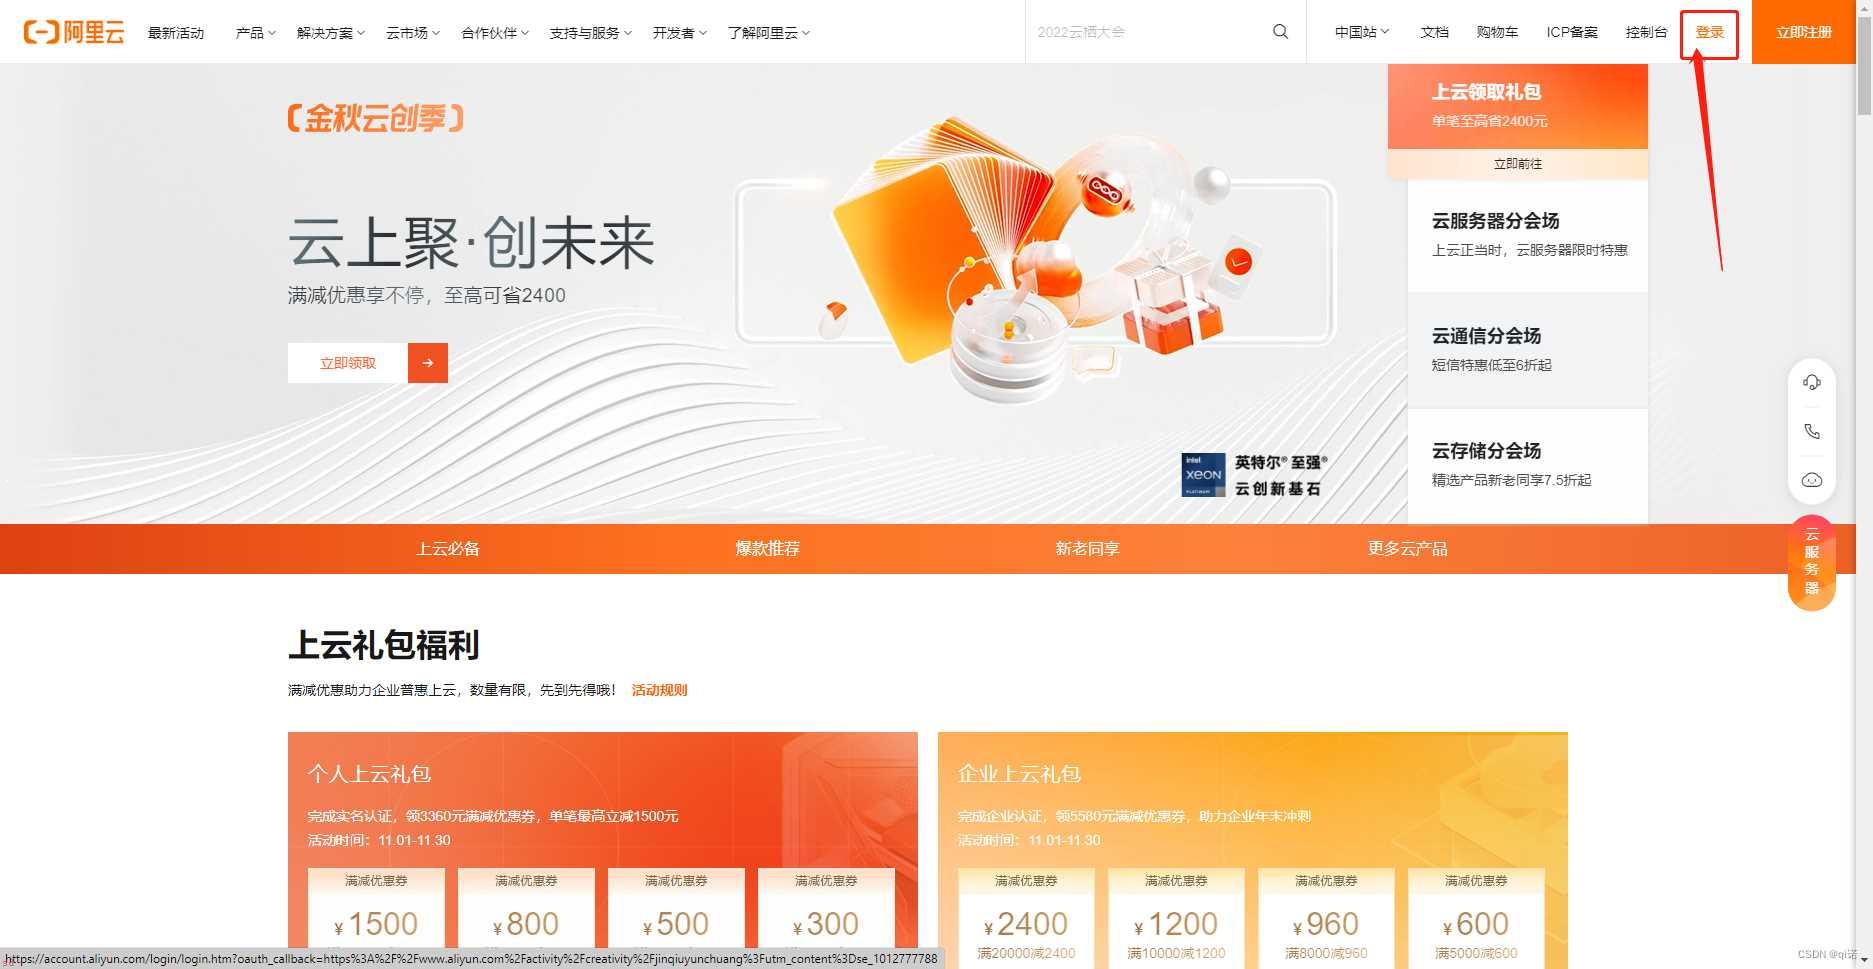Image resolution: width=1873 pixels, height=969 pixels.
Task: Select the ¥600 enterprise coupon
Action: point(1476,917)
